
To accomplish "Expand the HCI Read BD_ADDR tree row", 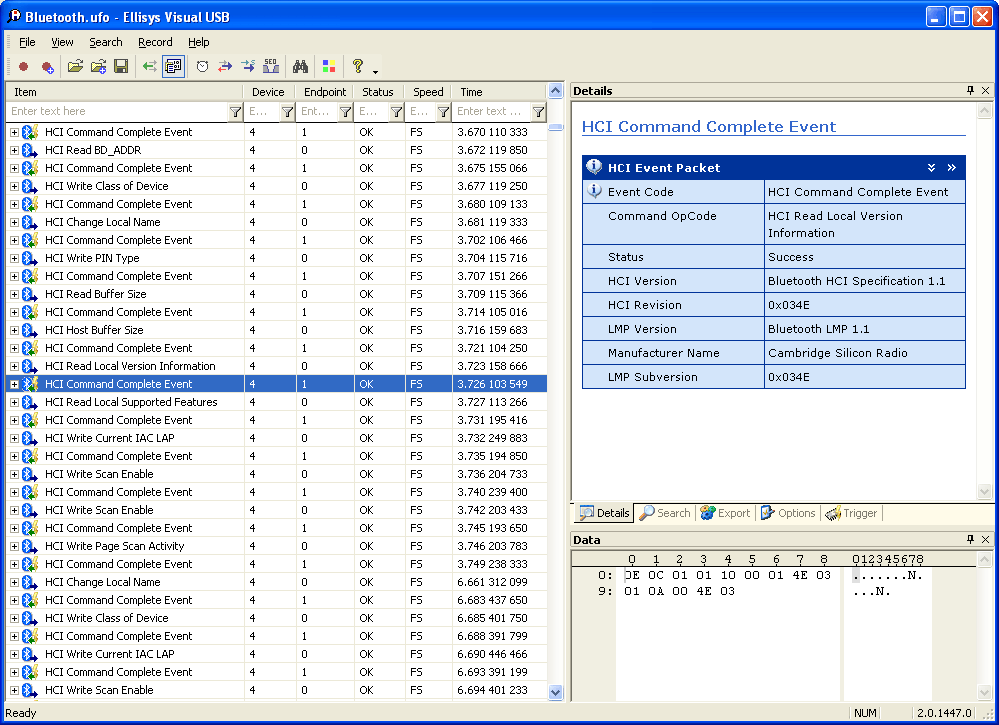I will point(14,150).
